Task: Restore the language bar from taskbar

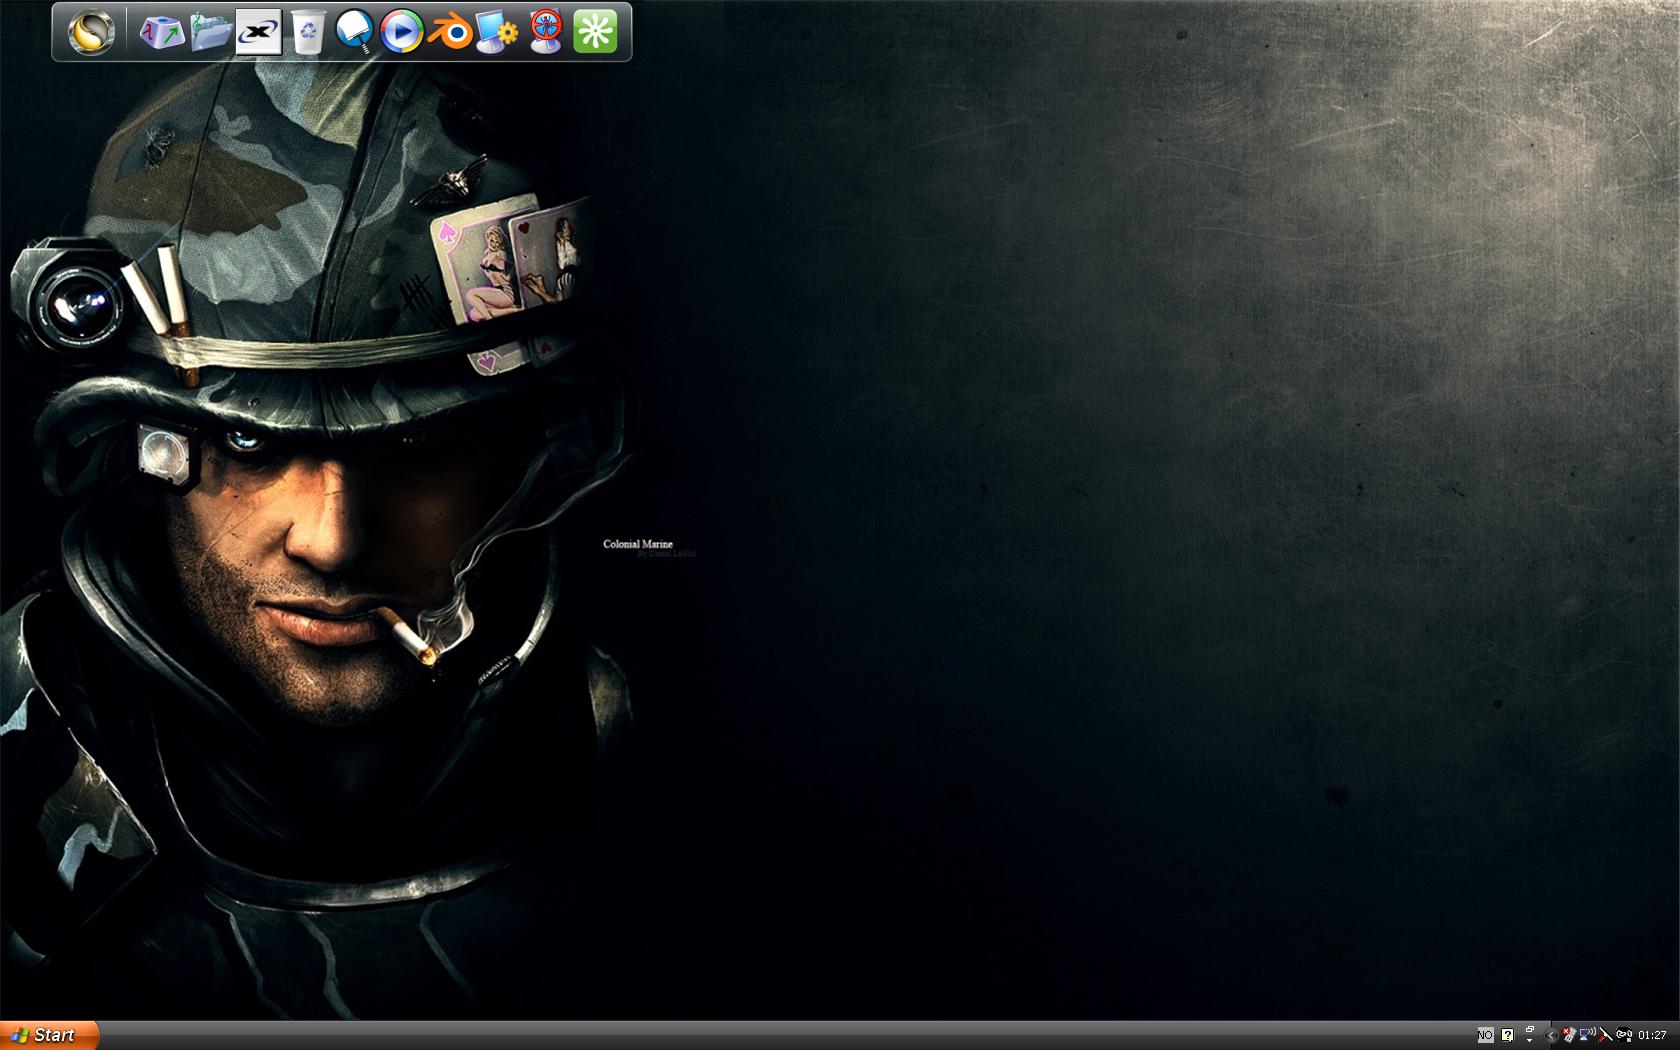Action: coord(1530,1029)
